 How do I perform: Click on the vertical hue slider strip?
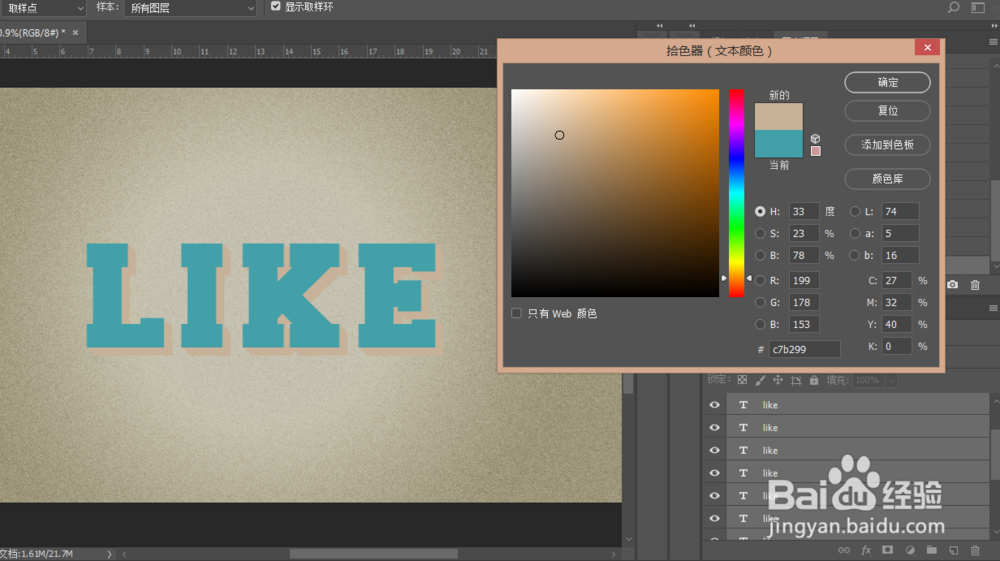[x=737, y=193]
